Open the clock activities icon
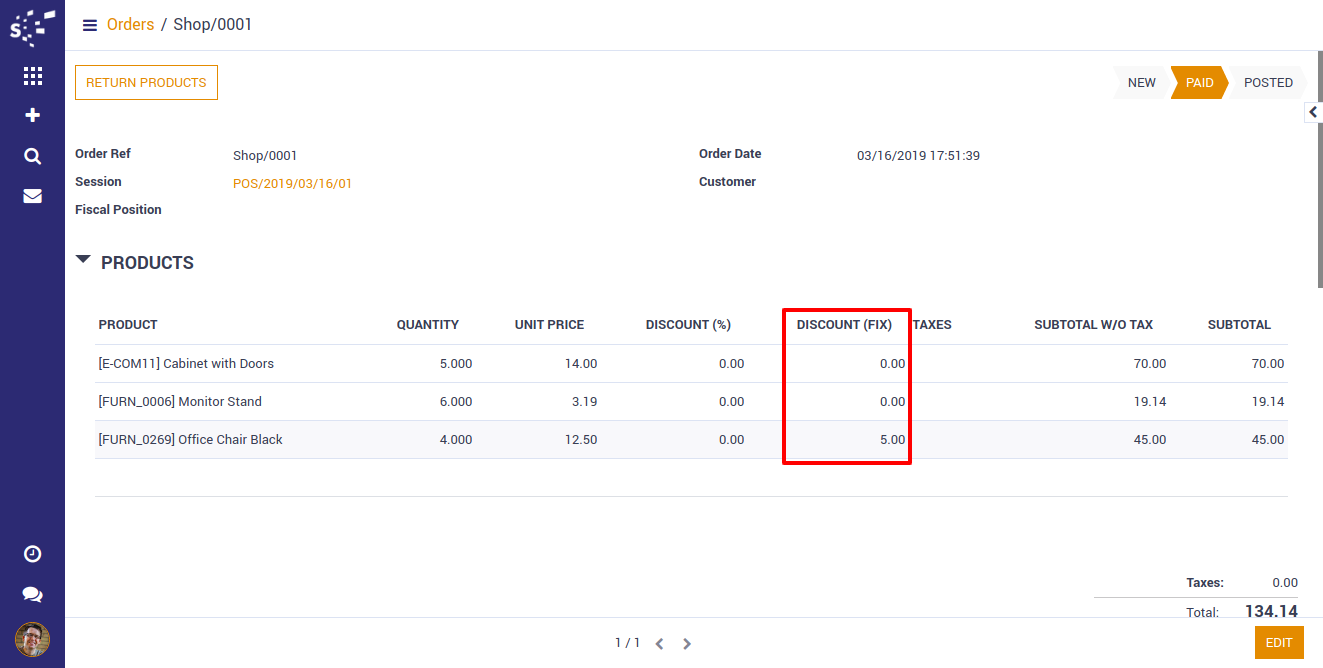Viewport: 1323px width, 668px height. (x=32, y=554)
